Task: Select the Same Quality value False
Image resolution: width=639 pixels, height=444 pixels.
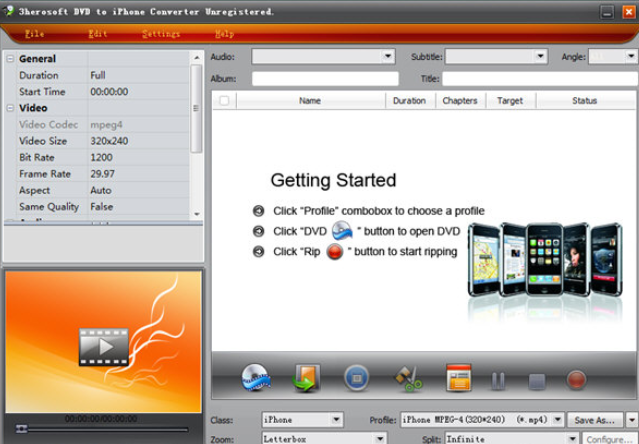Action: [x=102, y=207]
